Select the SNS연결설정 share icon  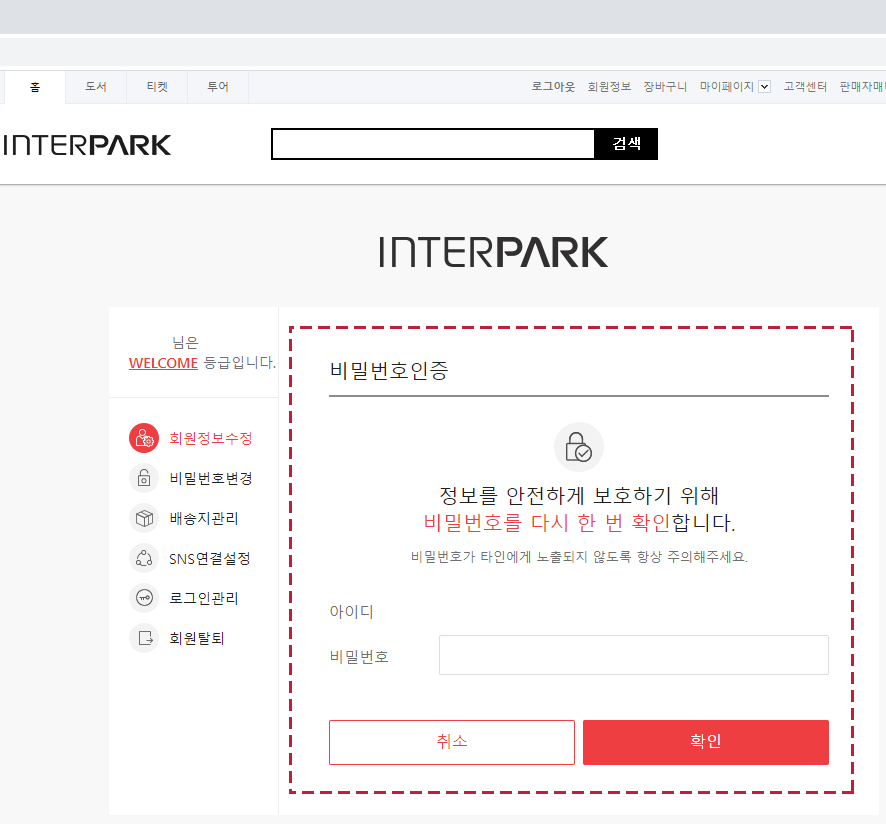[x=144, y=558]
